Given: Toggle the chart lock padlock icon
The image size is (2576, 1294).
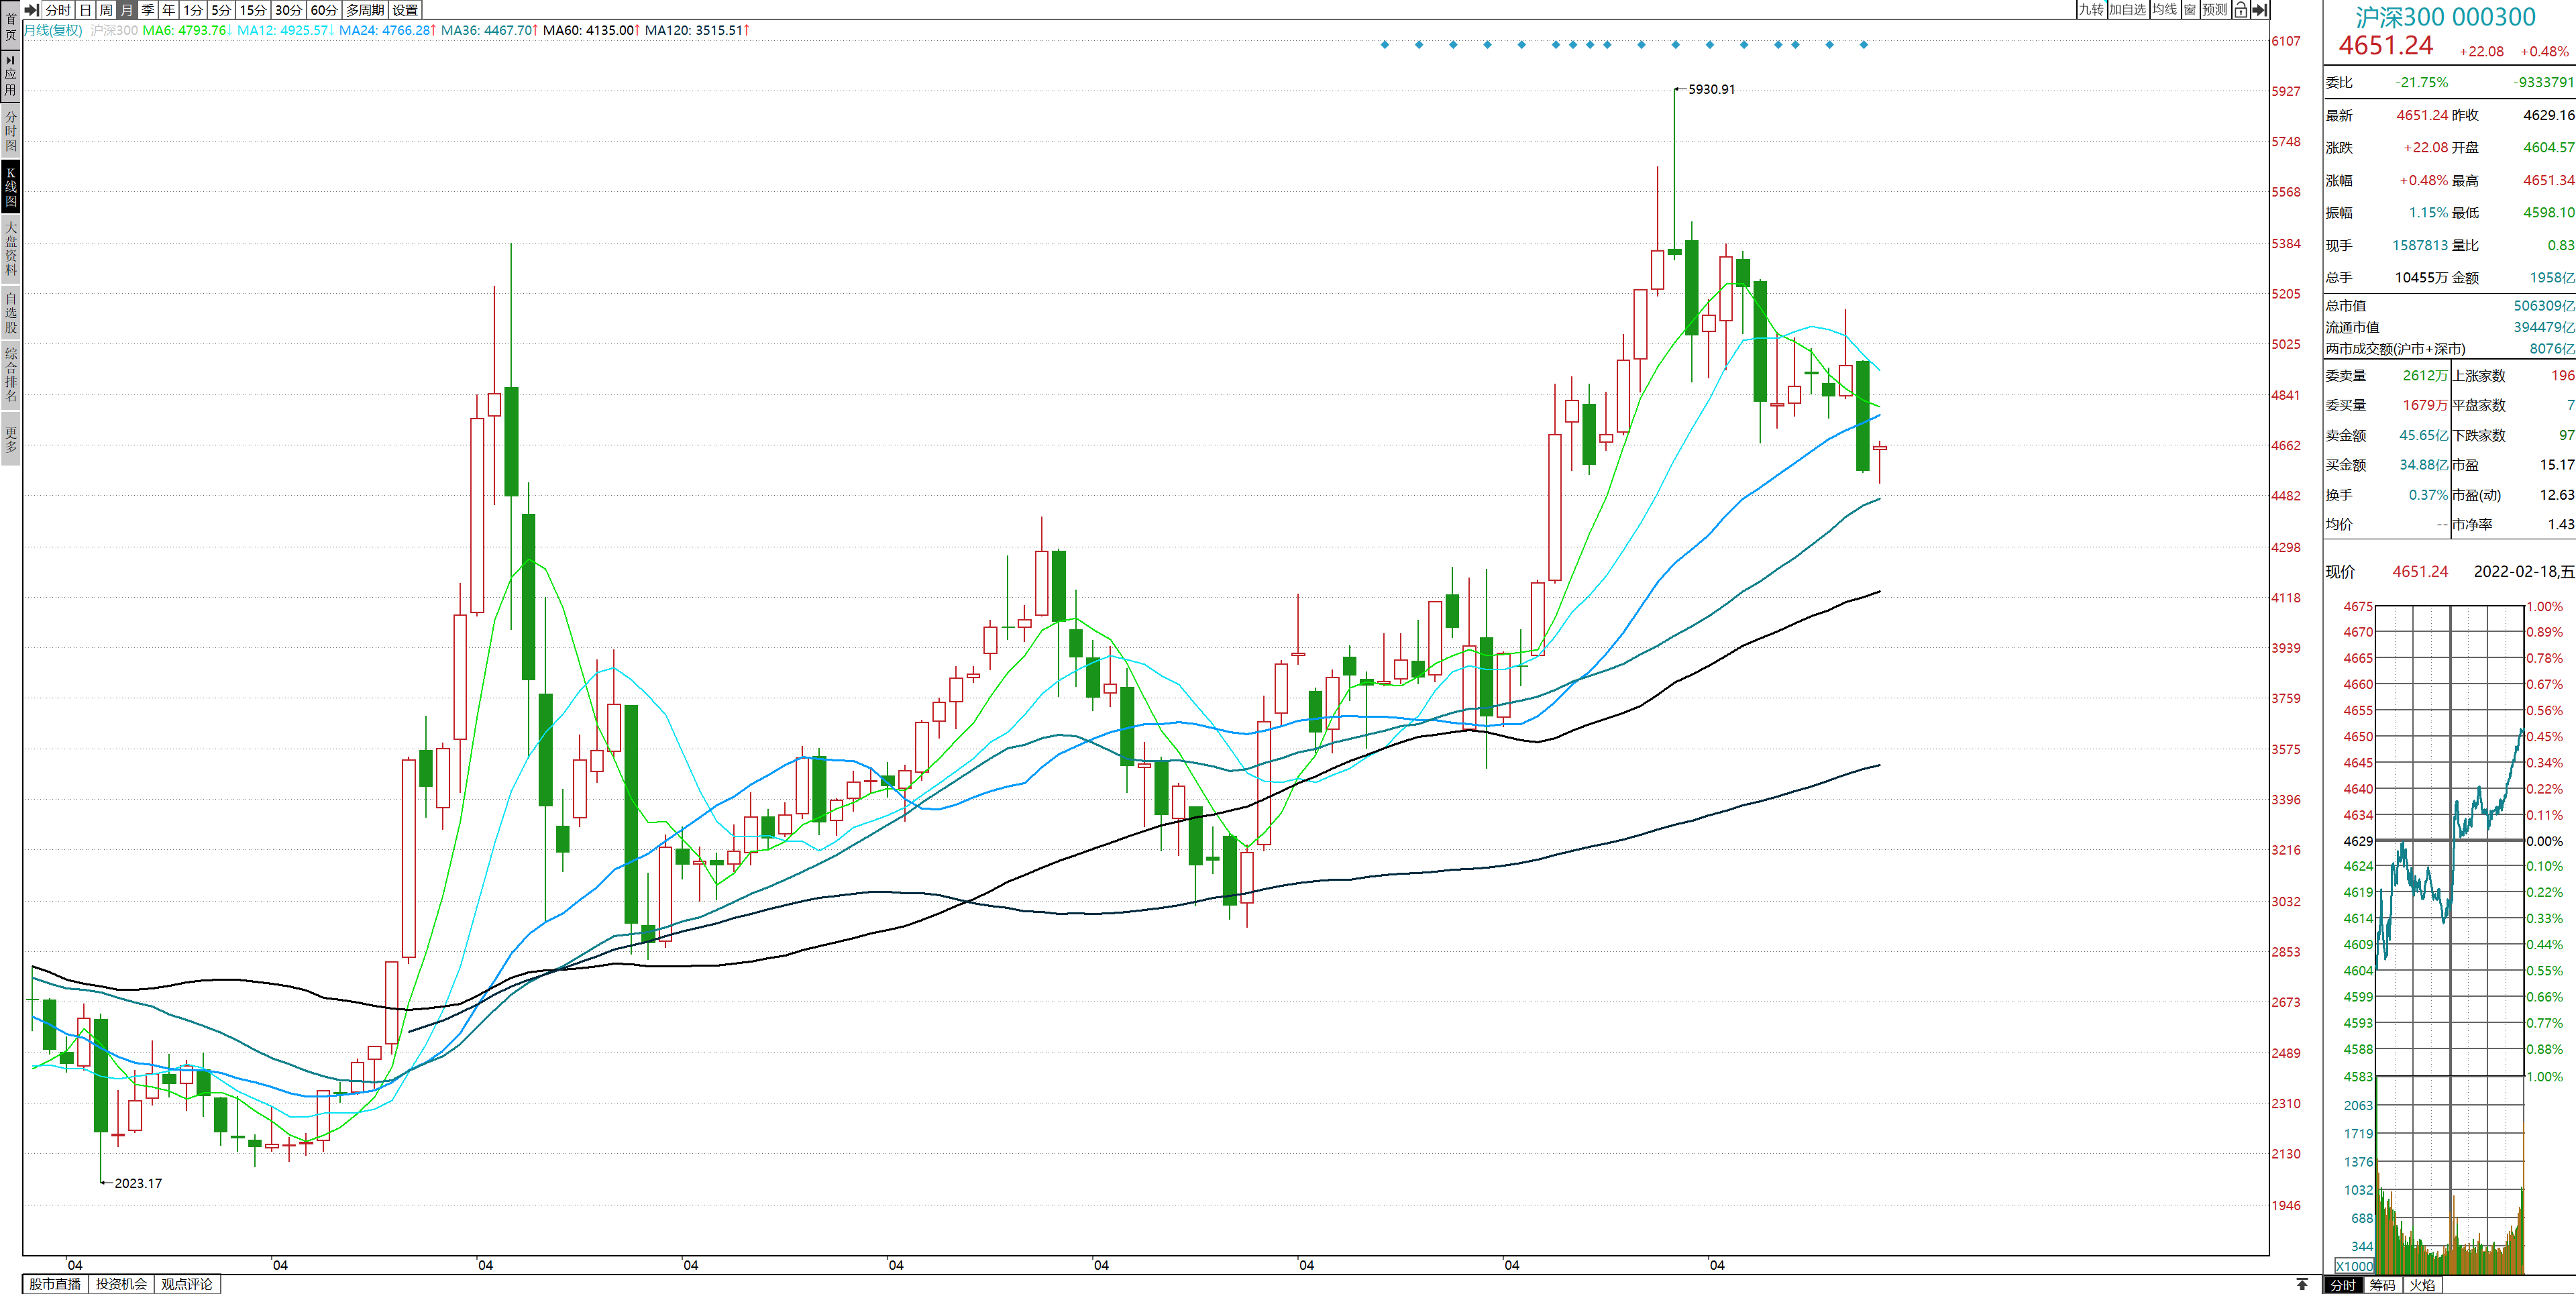Looking at the screenshot, I should point(2240,10).
